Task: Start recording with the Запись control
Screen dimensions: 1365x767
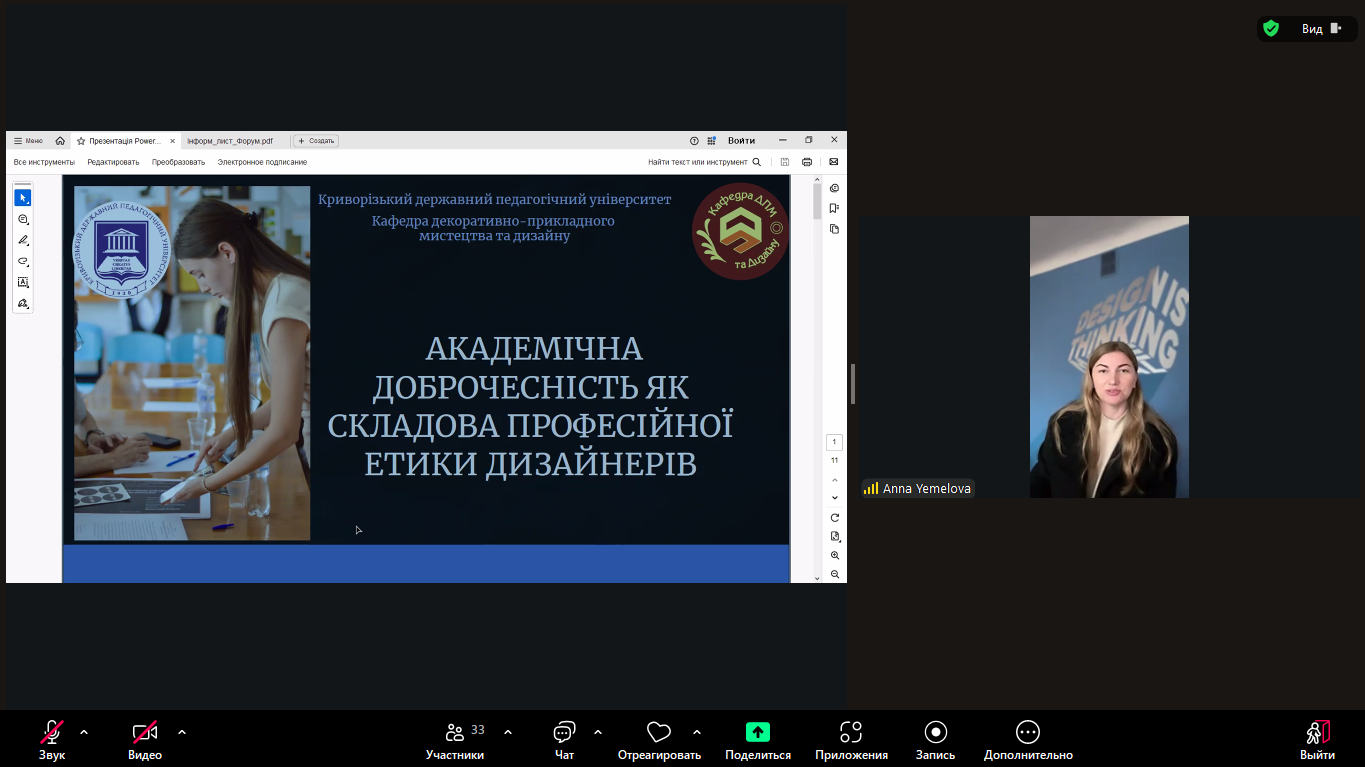Action: pyautogui.click(x=936, y=738)
